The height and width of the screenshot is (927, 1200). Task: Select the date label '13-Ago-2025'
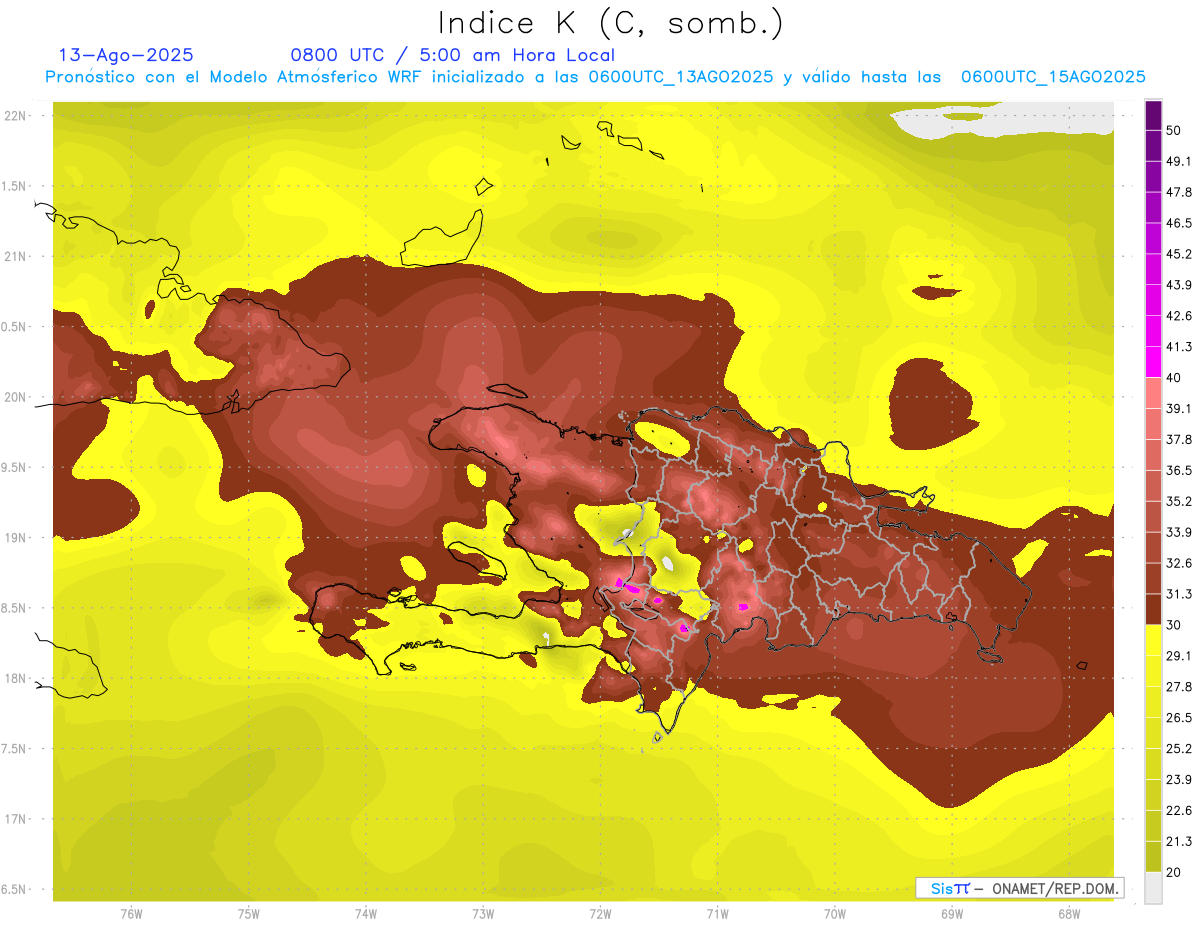tap(126, 55)
